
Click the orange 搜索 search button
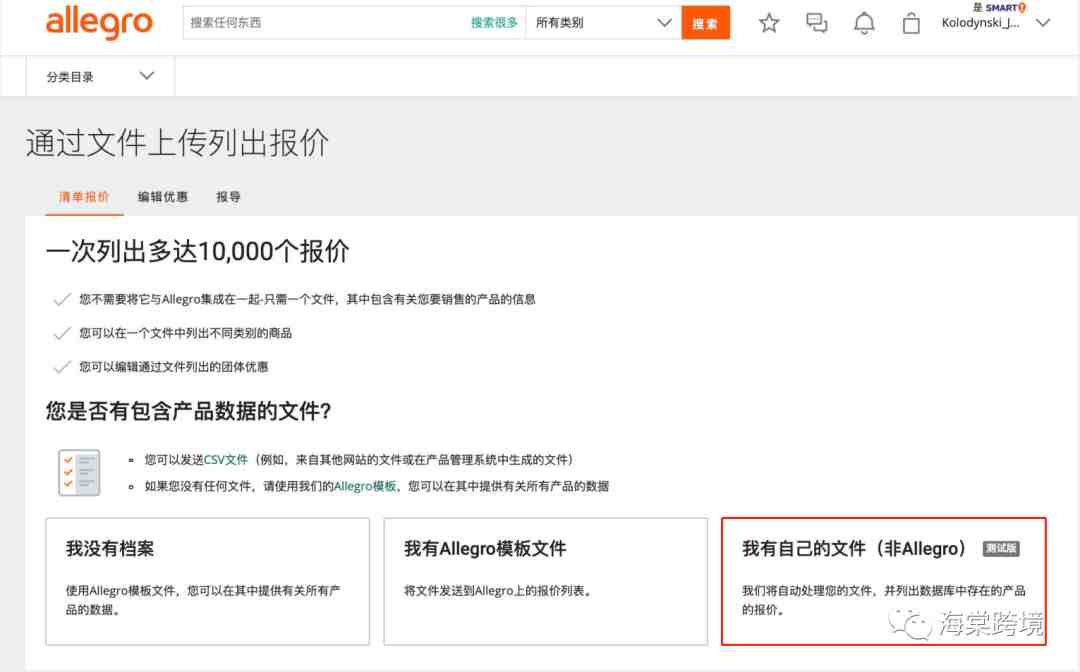(x=705, y=23)
